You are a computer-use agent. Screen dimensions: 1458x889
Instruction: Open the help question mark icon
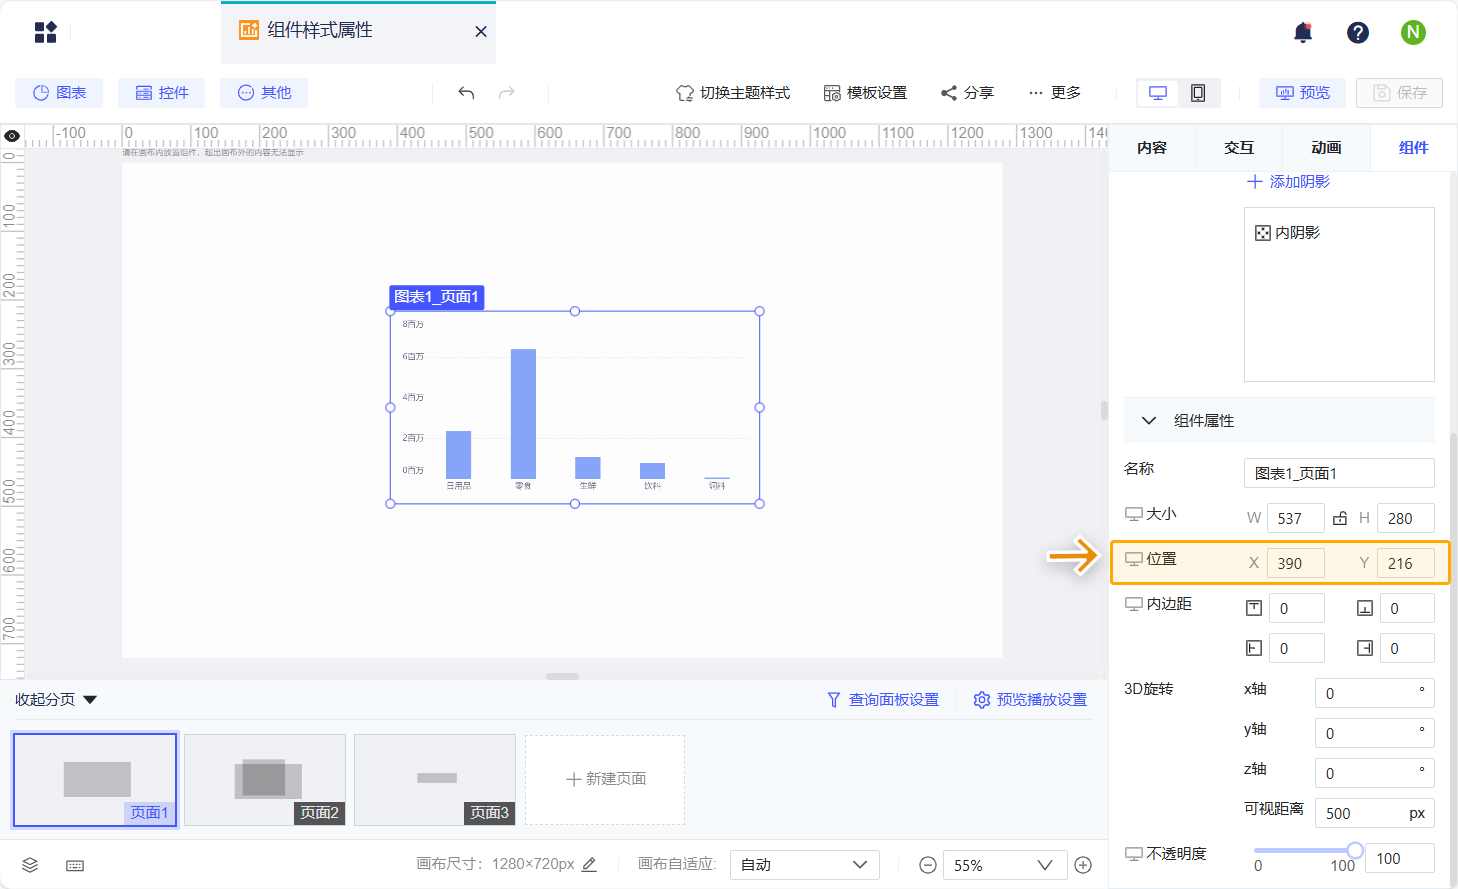tap(1358, 32)
